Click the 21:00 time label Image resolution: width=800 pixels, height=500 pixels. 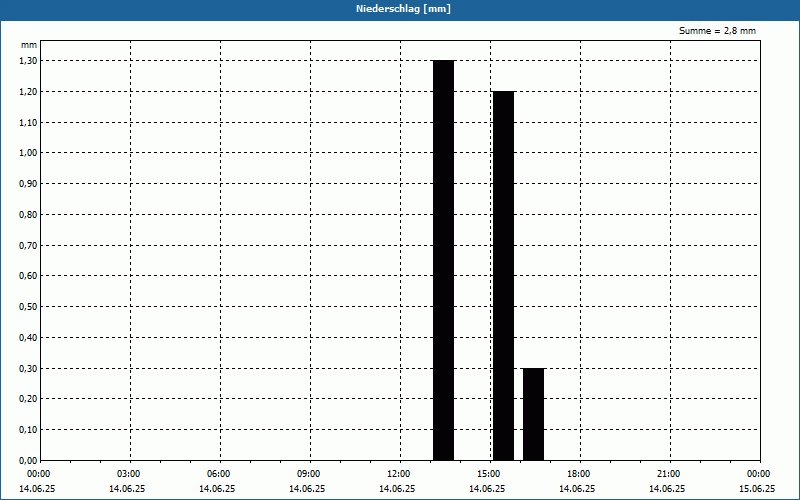(669, 474)
